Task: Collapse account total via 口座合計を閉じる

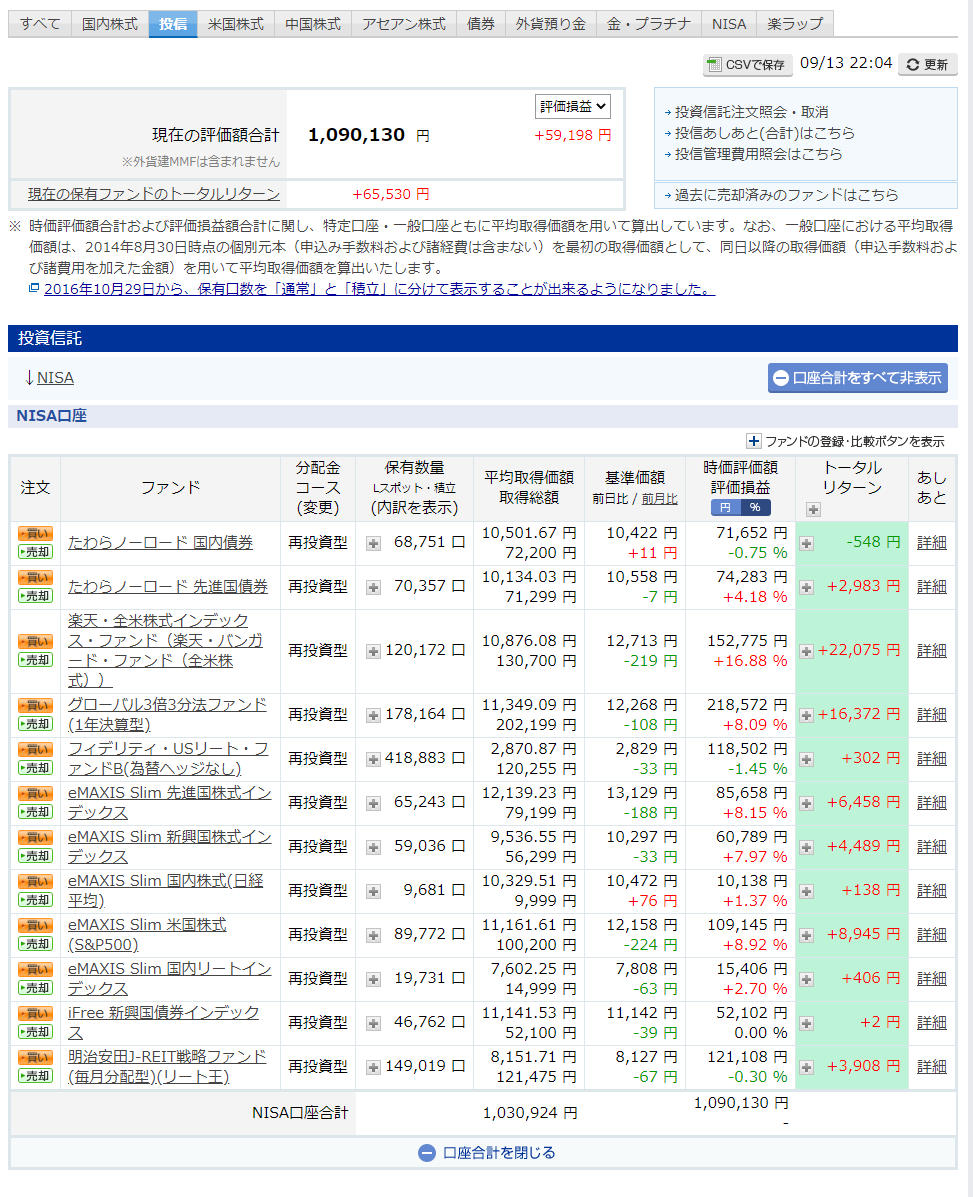Action: (487, 1153)
